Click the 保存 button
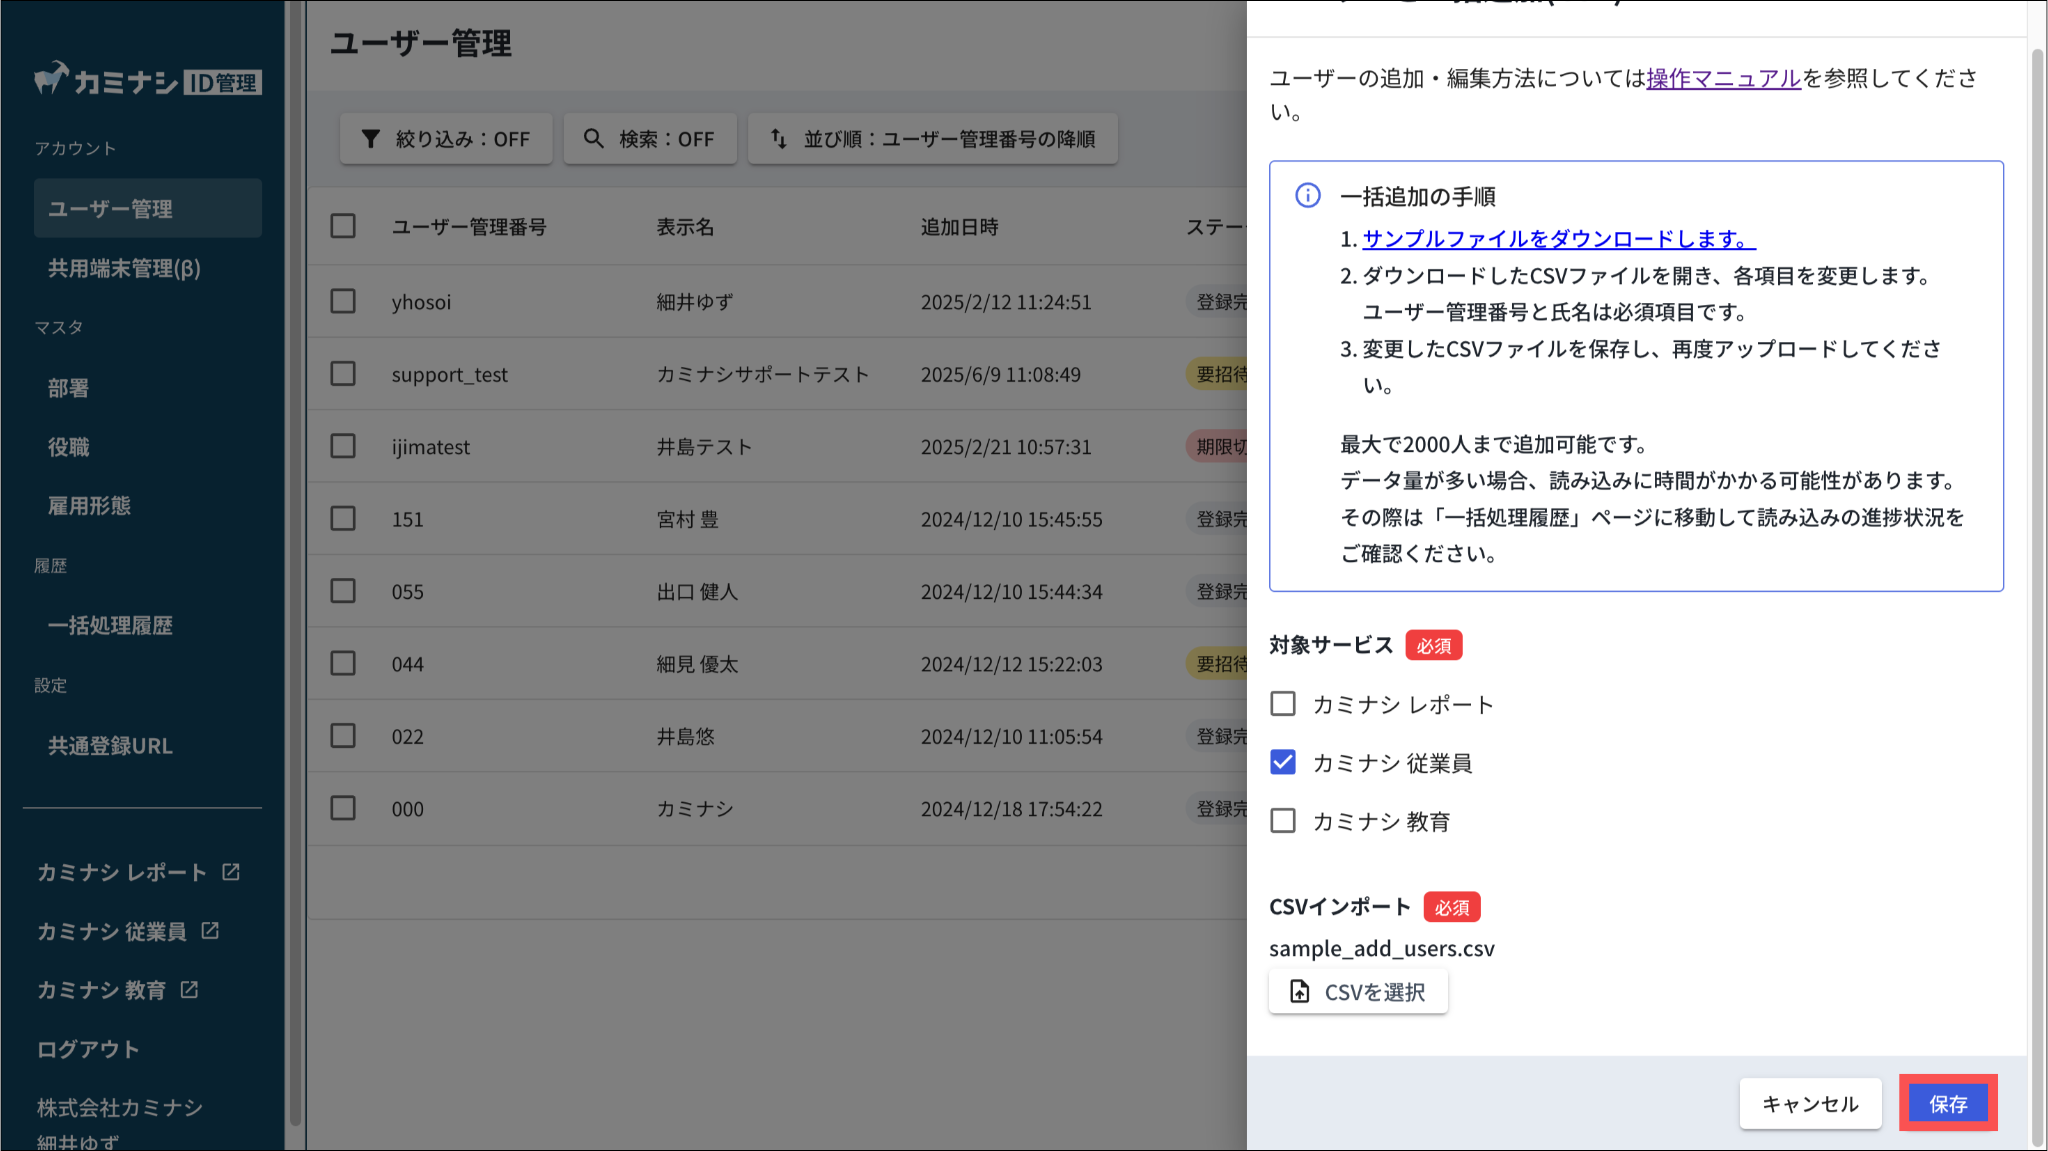 1948,1104
